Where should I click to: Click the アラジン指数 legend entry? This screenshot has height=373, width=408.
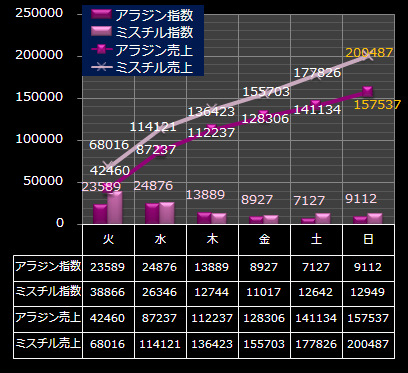(142, 15)
